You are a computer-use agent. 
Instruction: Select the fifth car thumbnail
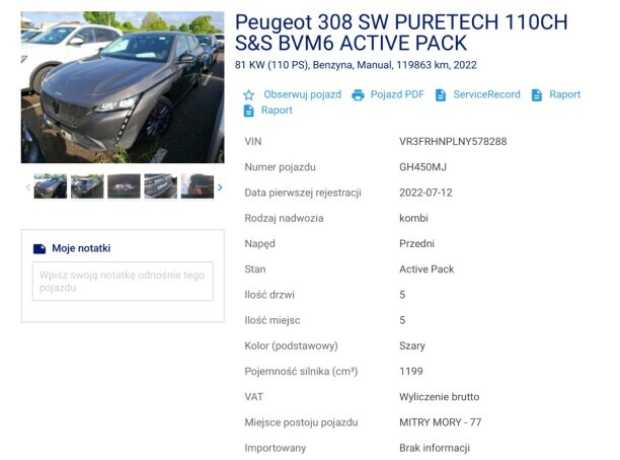pos(197,186)
